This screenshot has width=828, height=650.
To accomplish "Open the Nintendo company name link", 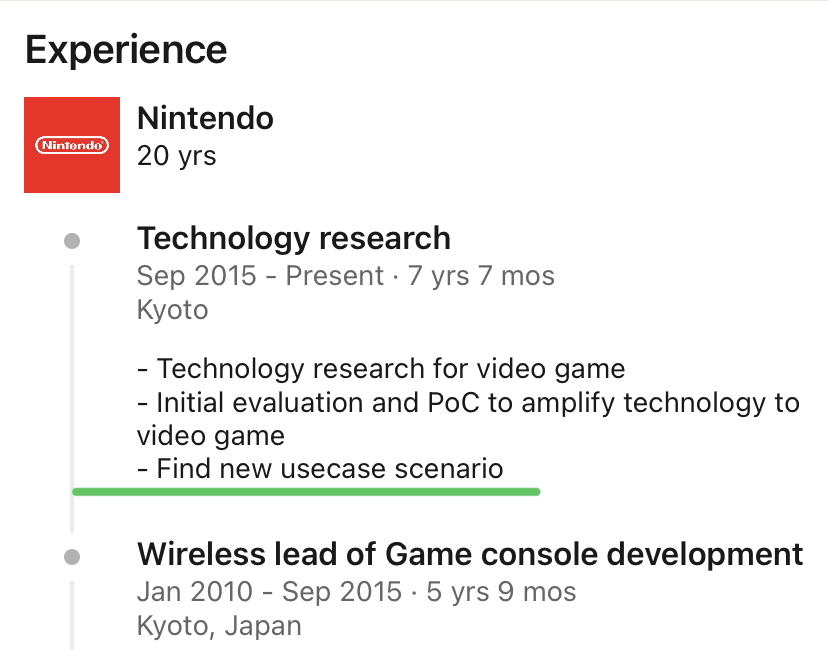I will click(205, 119).
